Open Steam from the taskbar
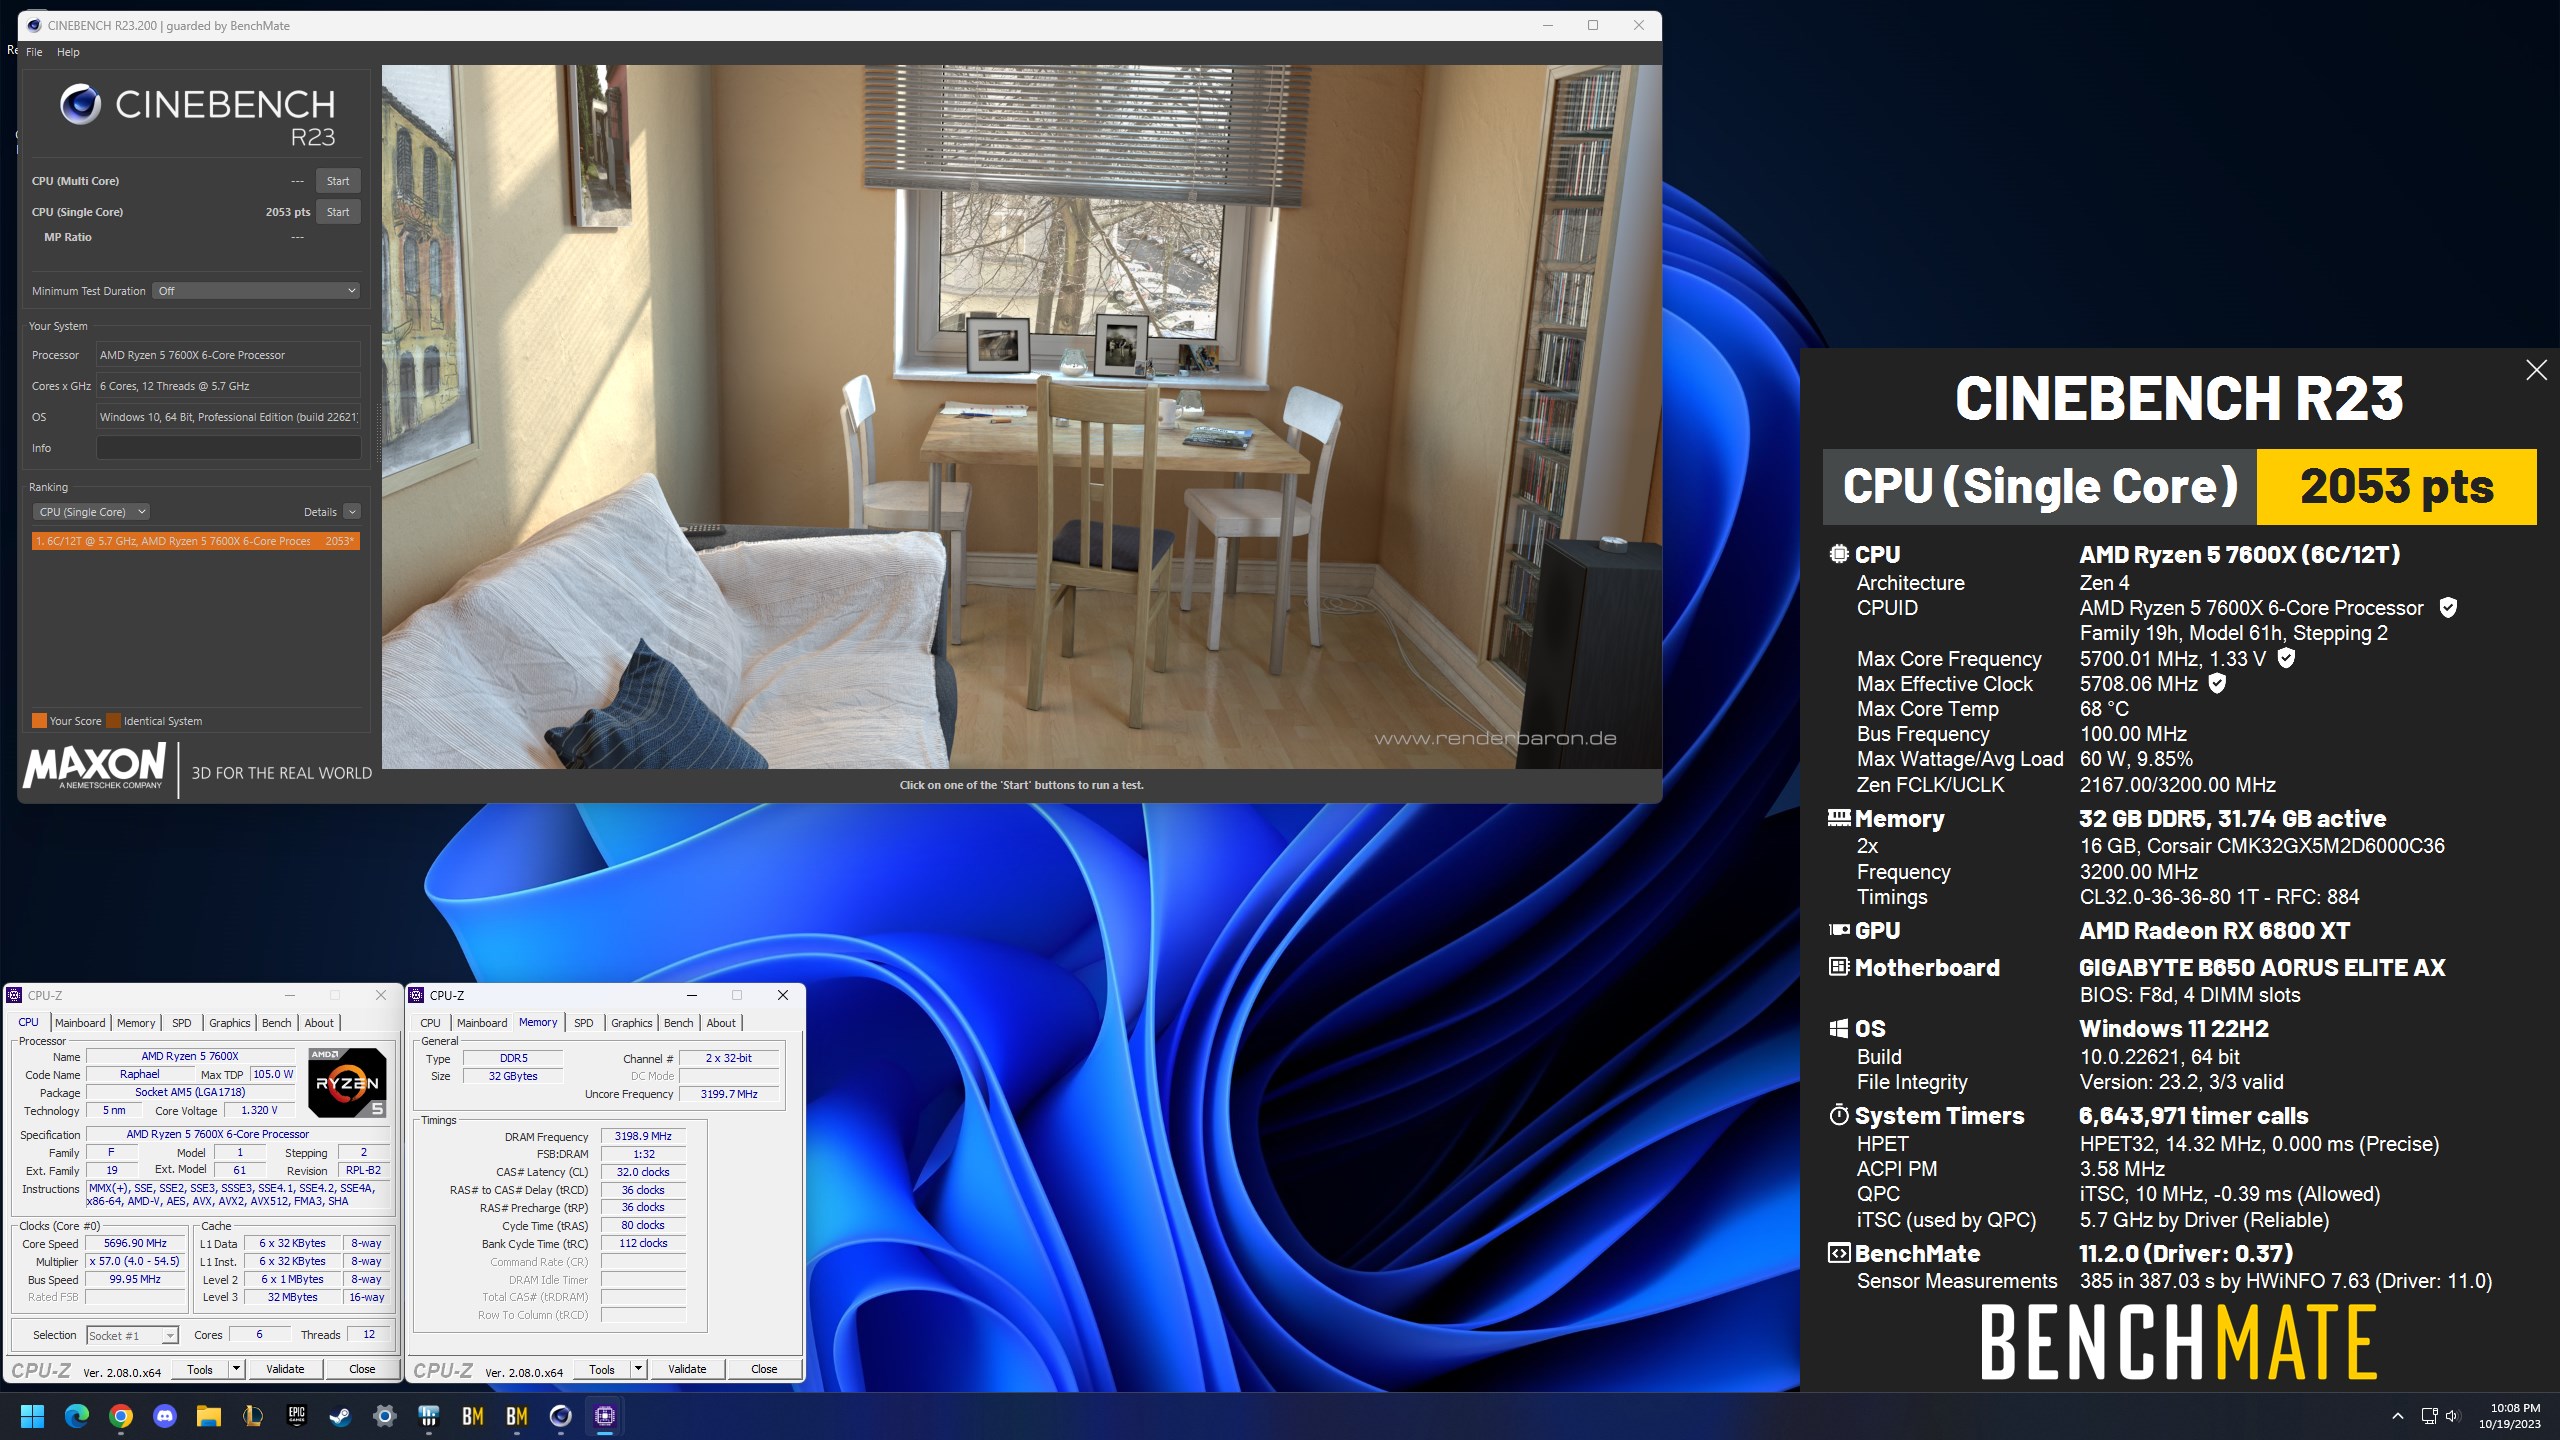The width and height of the screenshot is (2560, 1440). tap(340, 1416)
